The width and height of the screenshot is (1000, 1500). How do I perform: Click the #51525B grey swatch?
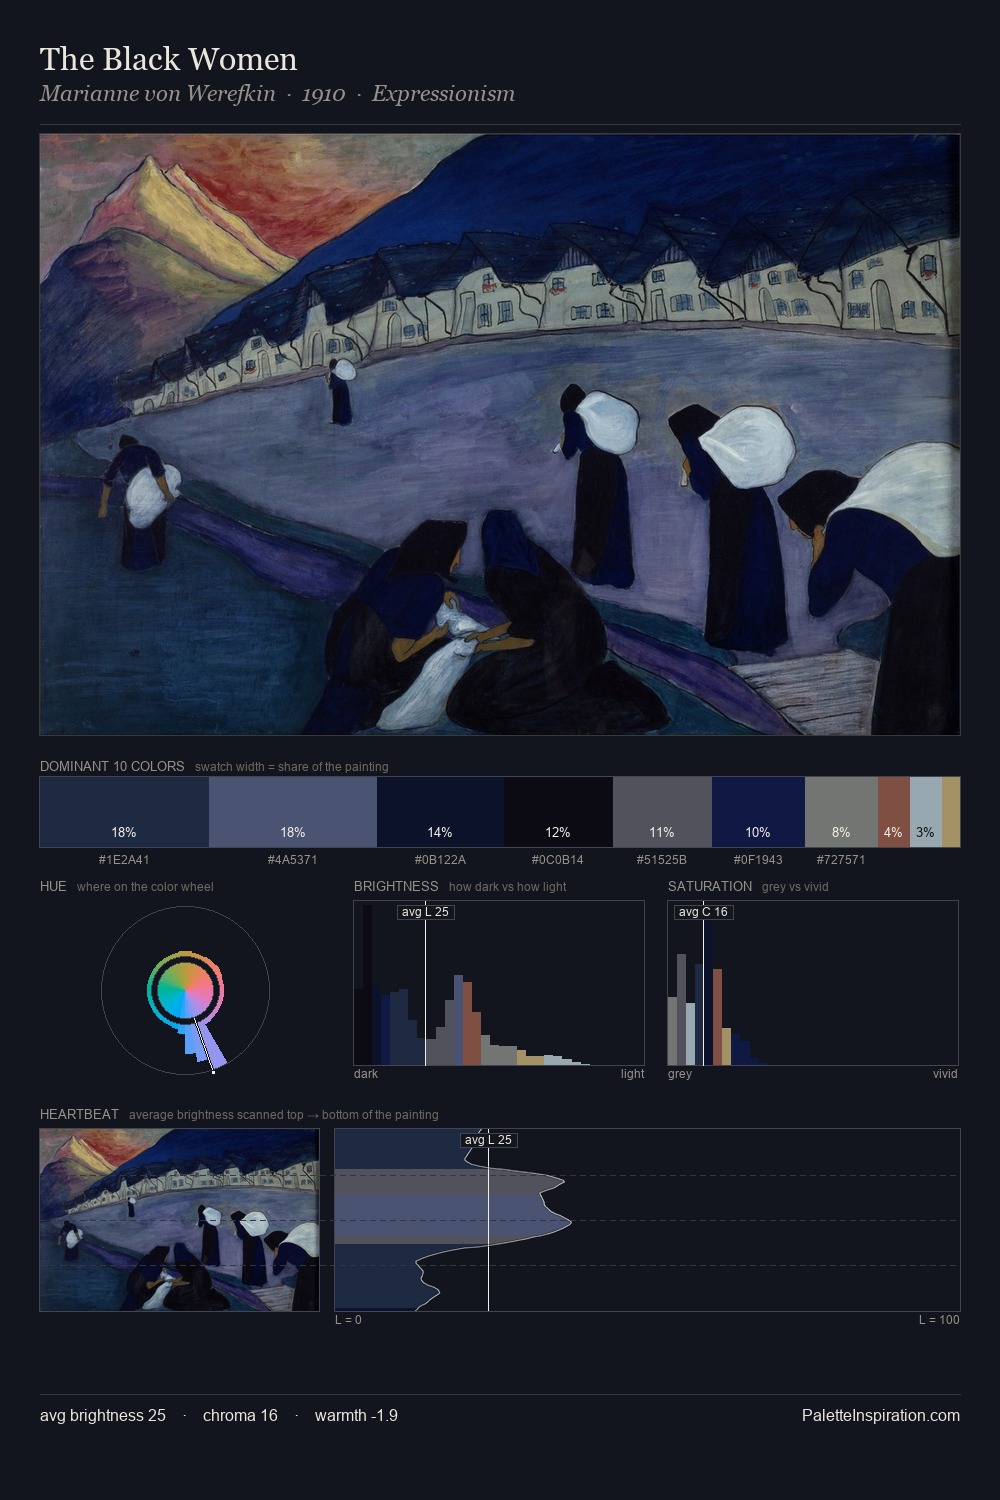662,812
